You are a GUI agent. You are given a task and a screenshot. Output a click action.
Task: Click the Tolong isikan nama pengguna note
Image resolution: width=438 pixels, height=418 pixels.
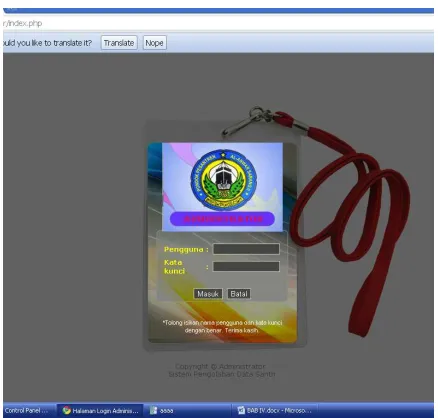pos(222,326)
